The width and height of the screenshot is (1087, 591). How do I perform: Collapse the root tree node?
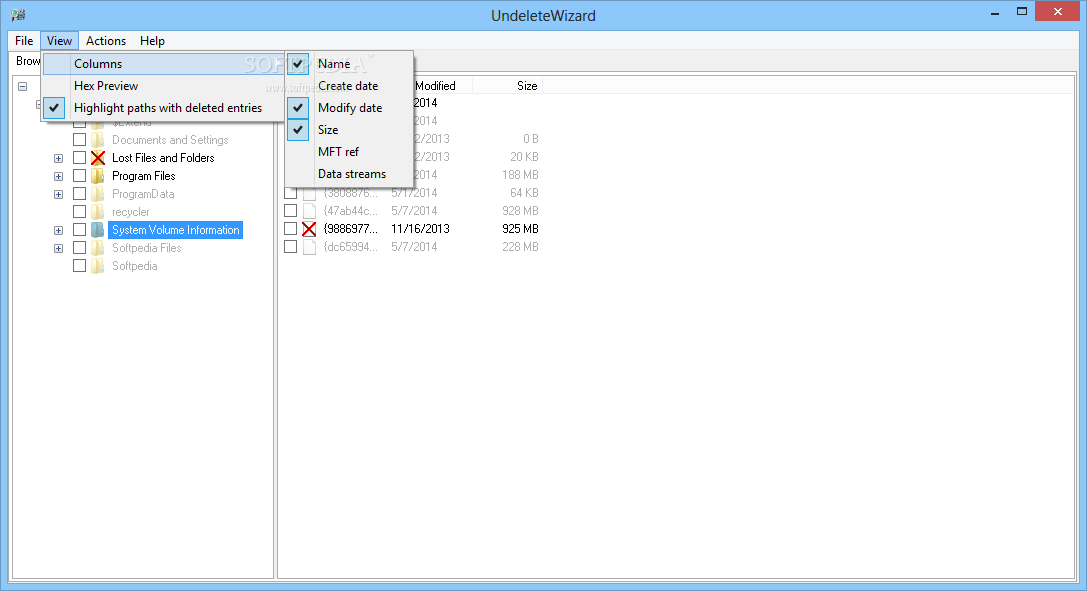click(22, 87)
